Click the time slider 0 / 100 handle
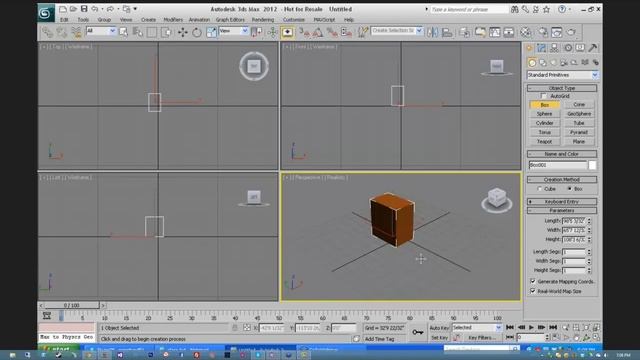Image resolution: width=640 pixels, height=360 pixels. [71, 305]
